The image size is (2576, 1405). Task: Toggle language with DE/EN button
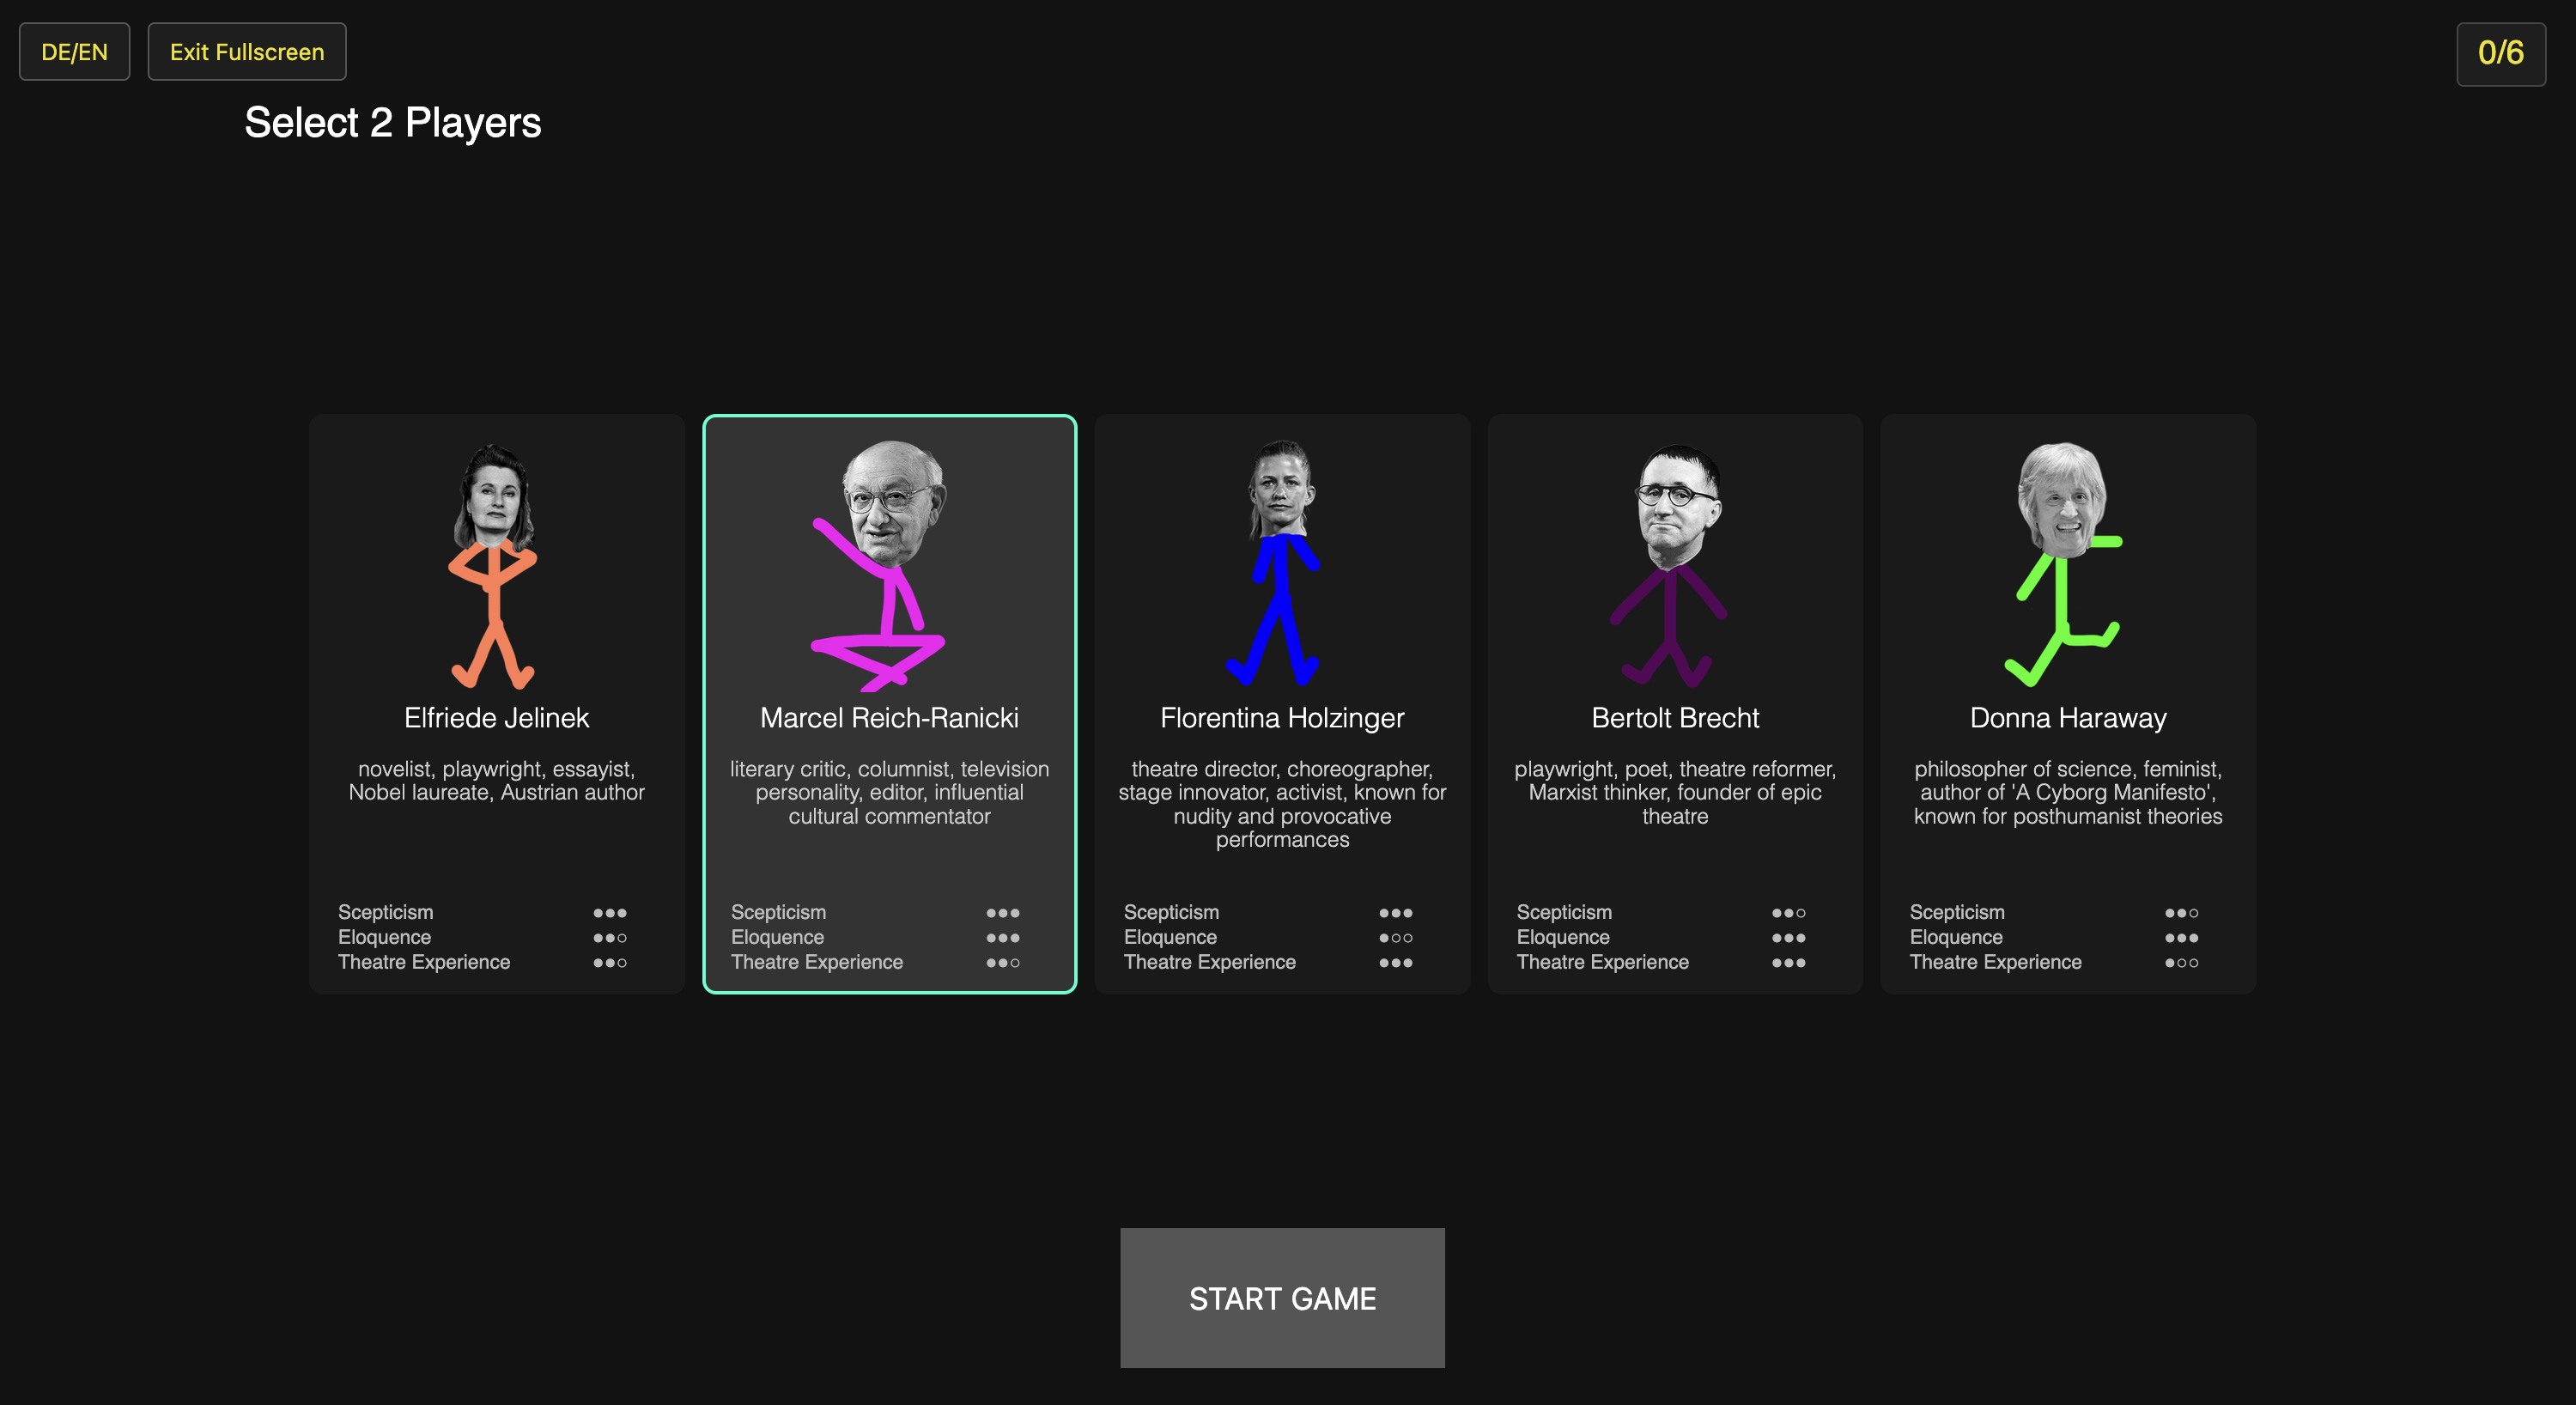(74, 52)
